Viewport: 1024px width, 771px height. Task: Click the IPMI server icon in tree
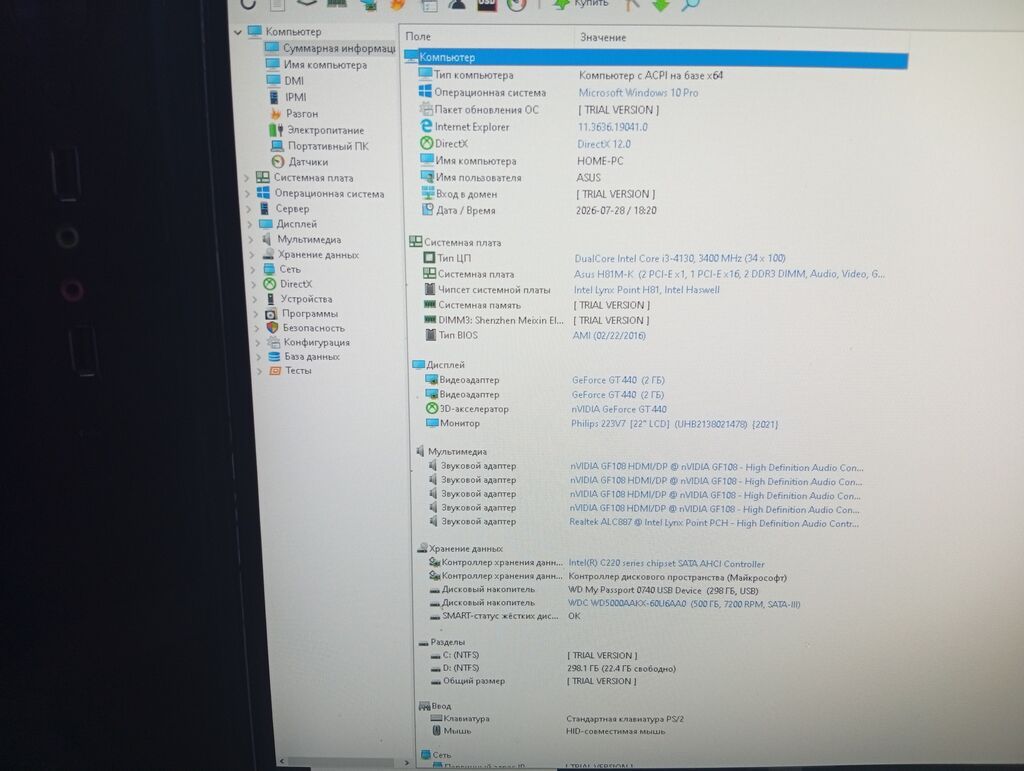(x=274, y=97)
